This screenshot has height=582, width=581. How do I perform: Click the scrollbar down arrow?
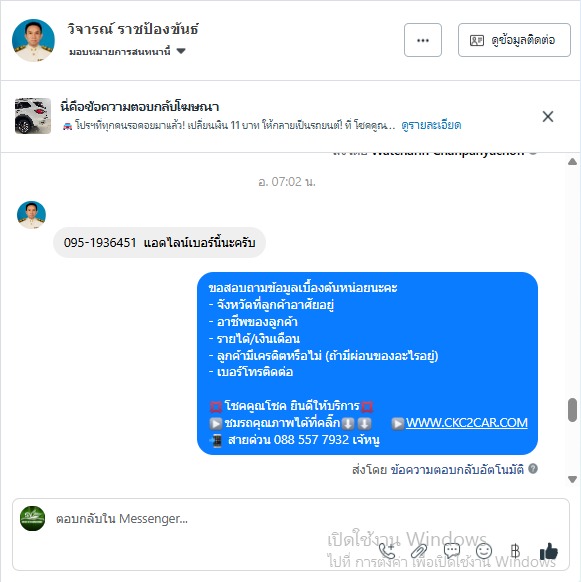coord(572,479)
